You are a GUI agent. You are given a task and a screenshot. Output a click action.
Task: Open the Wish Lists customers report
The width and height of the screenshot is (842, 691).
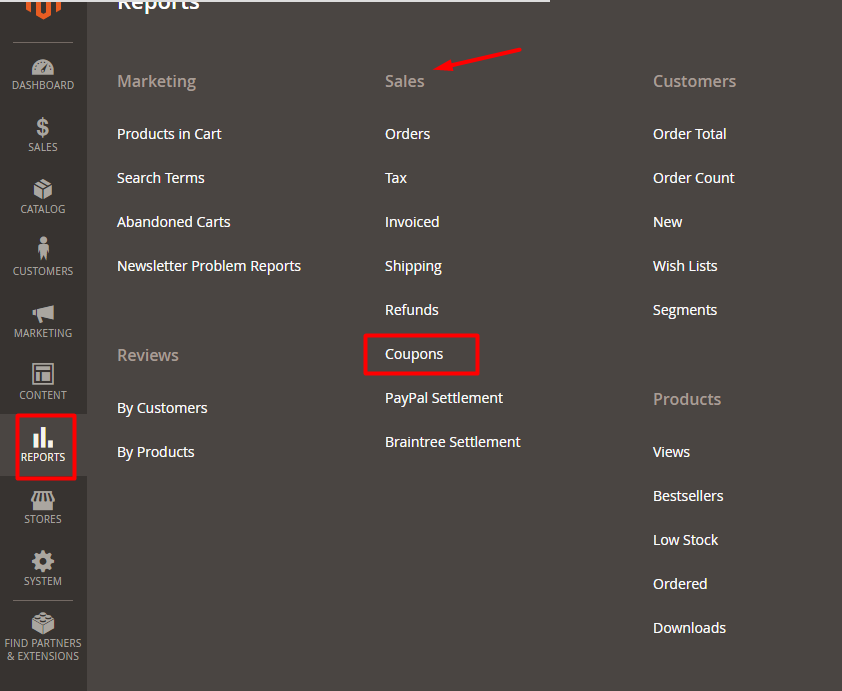(685, 266)
